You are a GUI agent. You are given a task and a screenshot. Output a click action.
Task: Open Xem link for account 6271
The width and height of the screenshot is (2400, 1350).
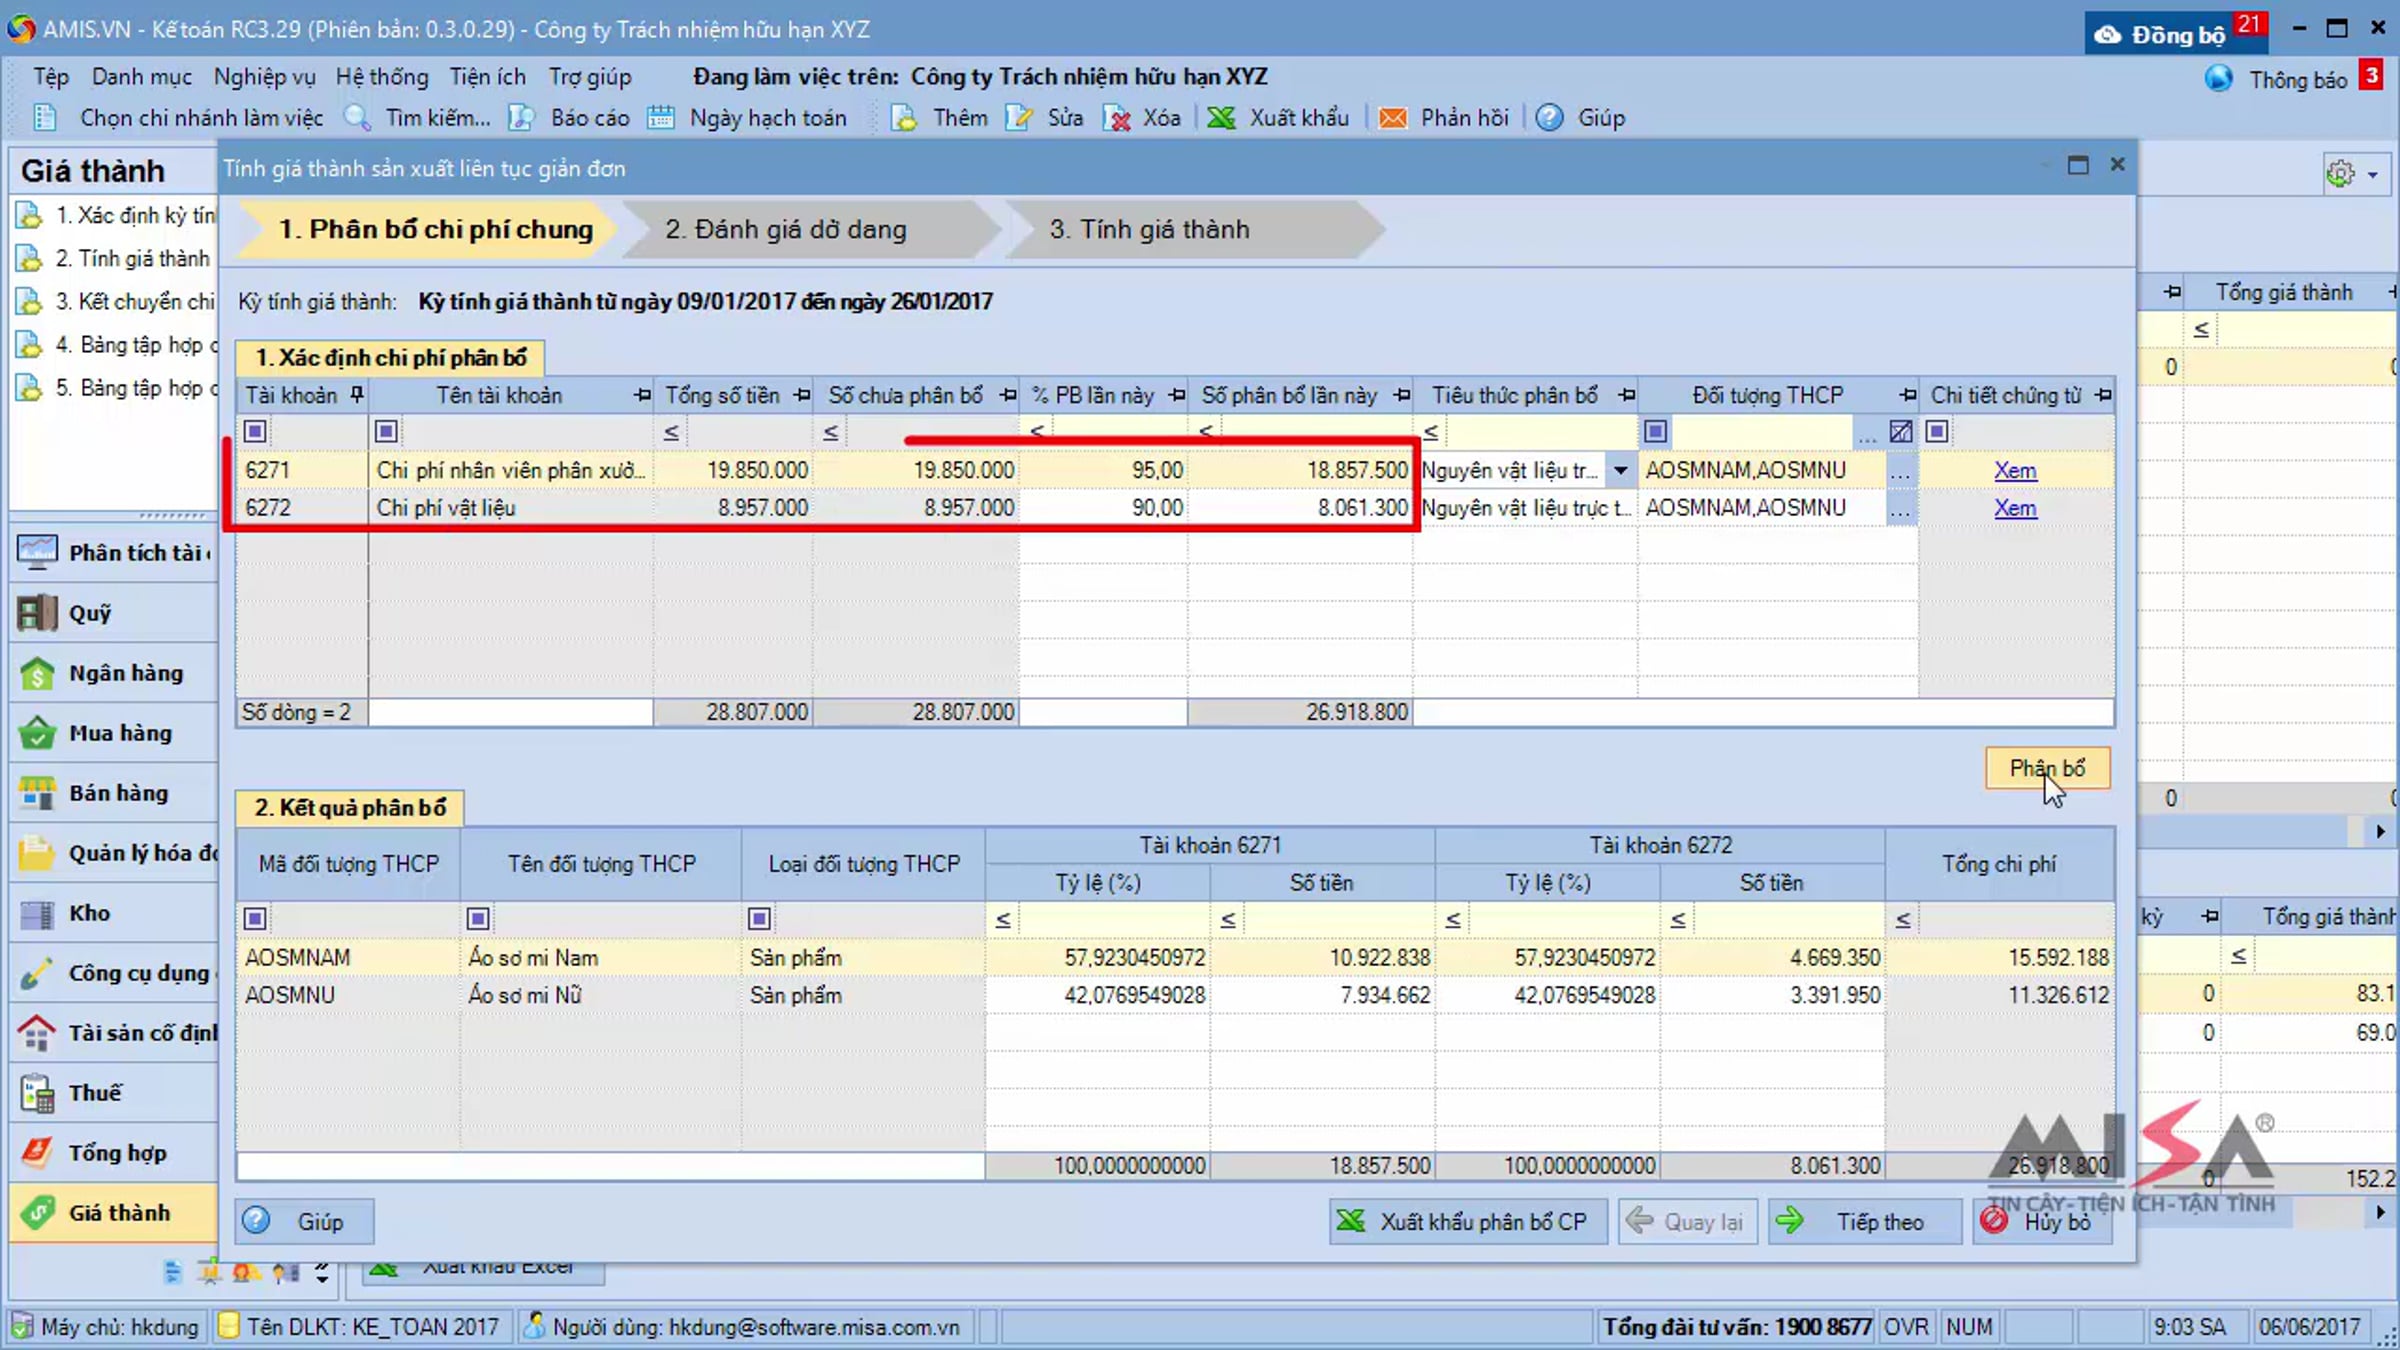coord(2015,470)
